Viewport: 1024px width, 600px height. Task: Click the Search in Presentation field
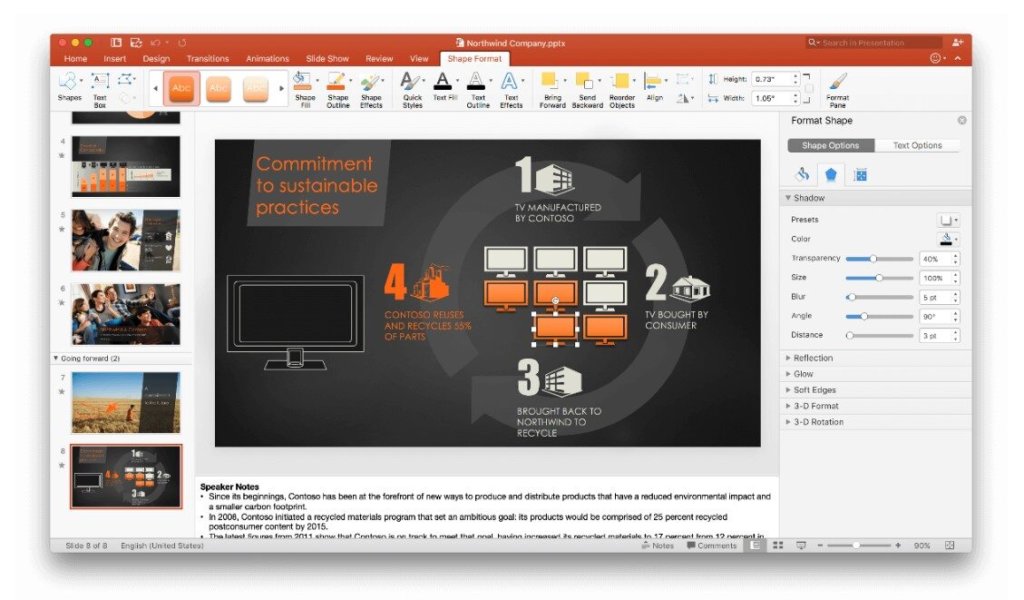click(874, 42)
